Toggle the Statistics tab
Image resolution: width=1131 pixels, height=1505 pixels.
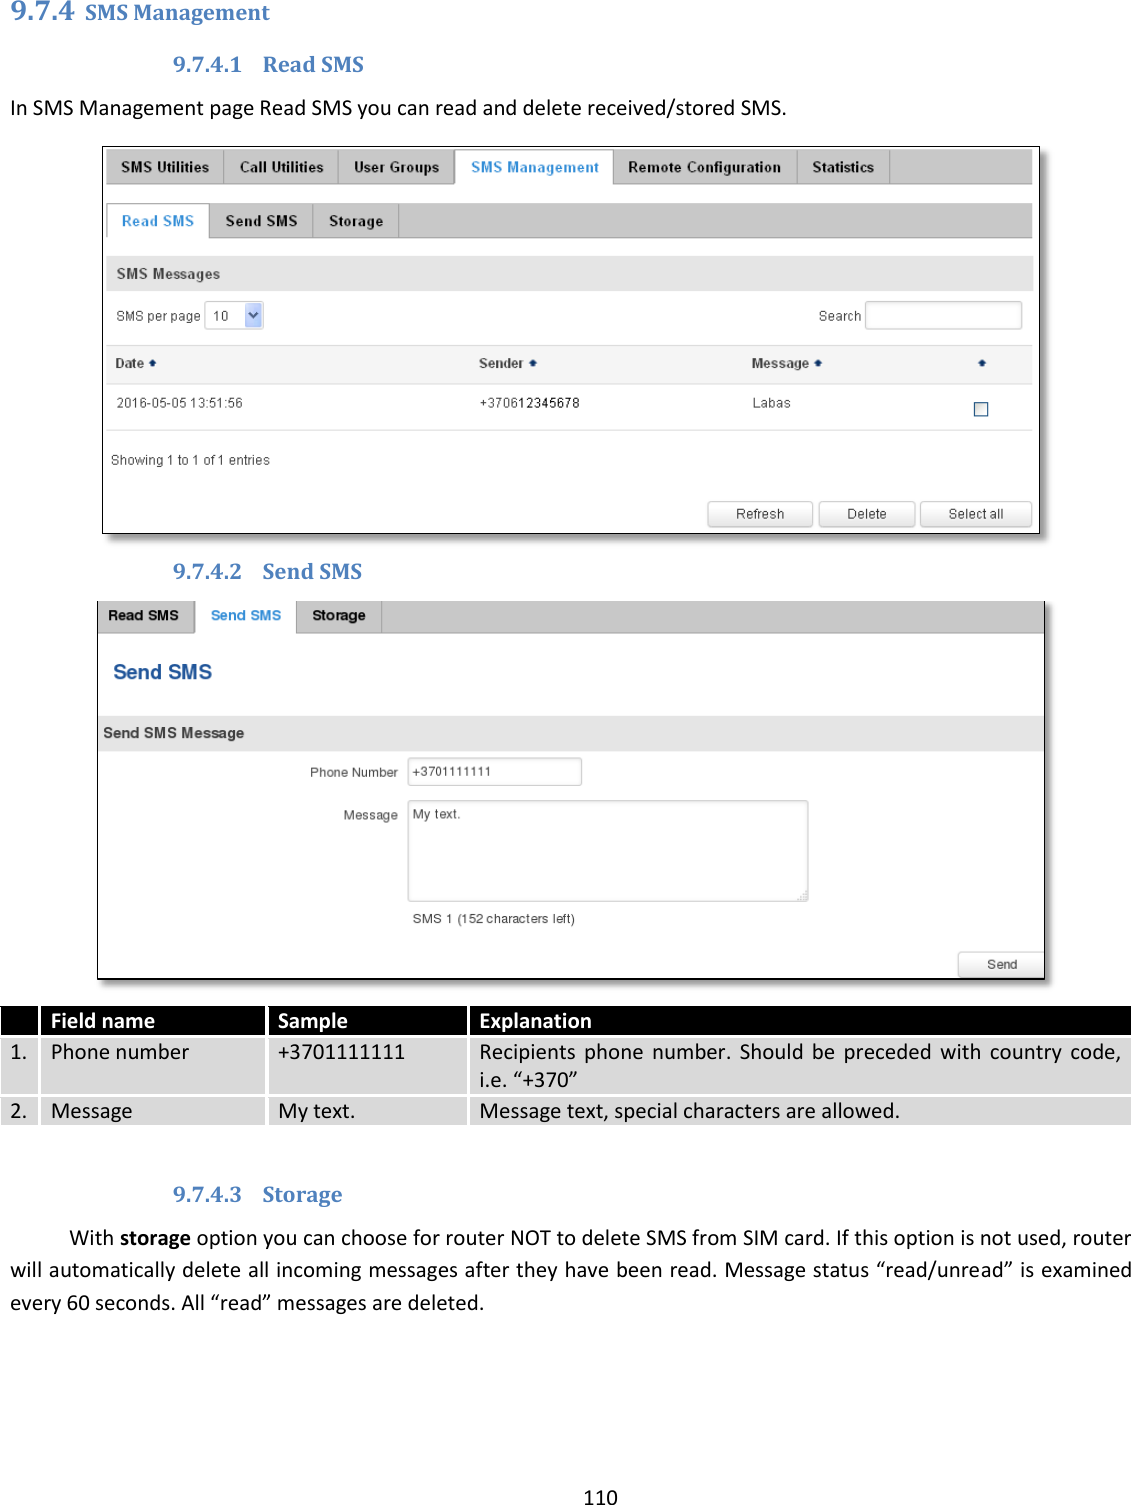842,167
